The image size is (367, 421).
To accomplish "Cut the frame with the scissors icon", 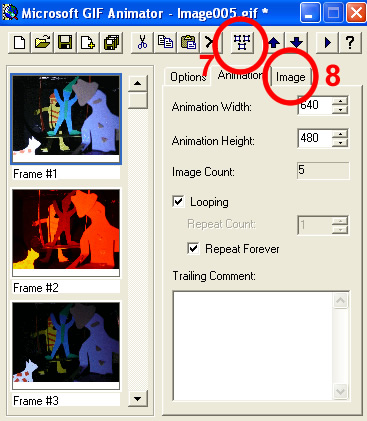I will [x=142, y=43].
